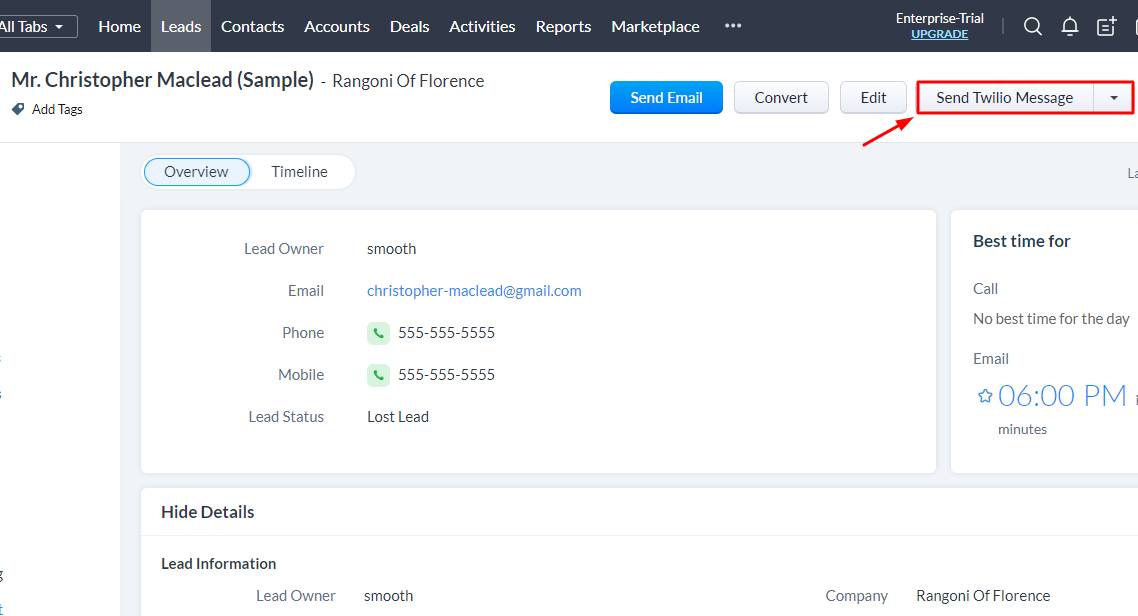Click the Edit button

tap(873, 97)
